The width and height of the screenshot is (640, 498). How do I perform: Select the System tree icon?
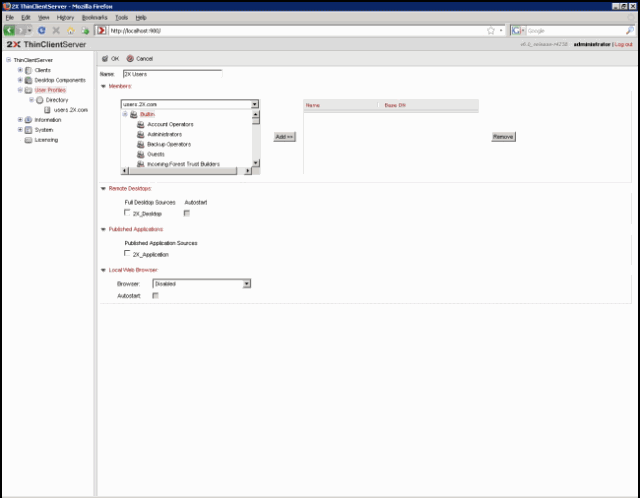tap(29, 130)
